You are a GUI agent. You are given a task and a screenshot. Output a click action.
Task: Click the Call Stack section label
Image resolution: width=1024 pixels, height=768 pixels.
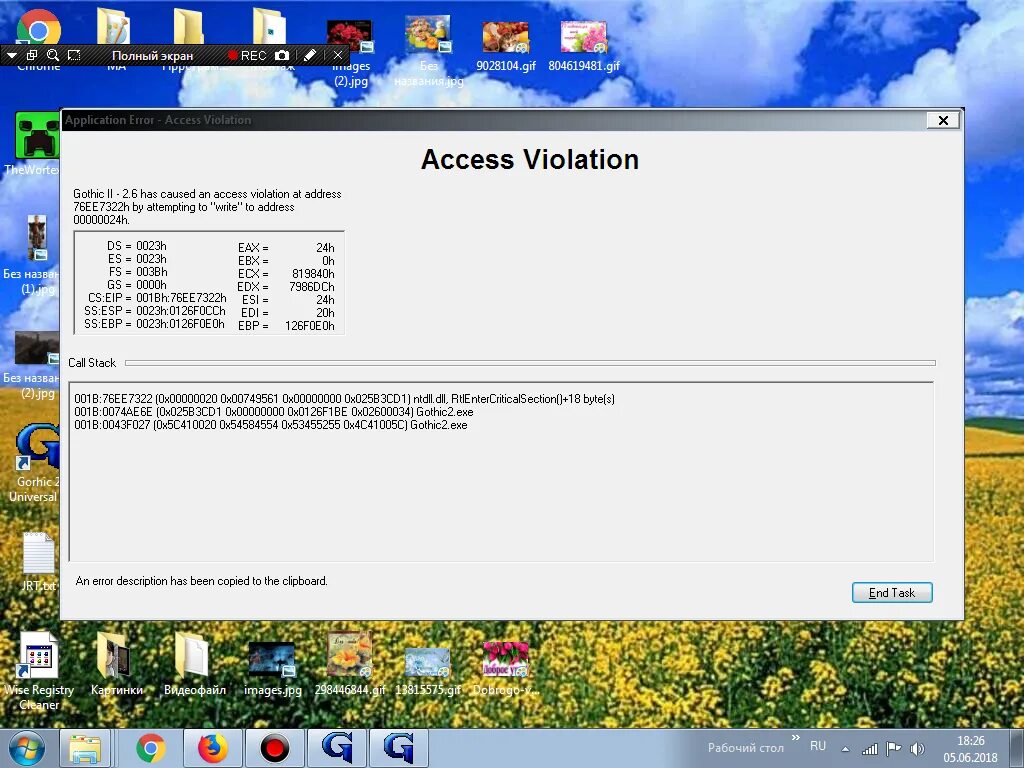pos(91,362)
